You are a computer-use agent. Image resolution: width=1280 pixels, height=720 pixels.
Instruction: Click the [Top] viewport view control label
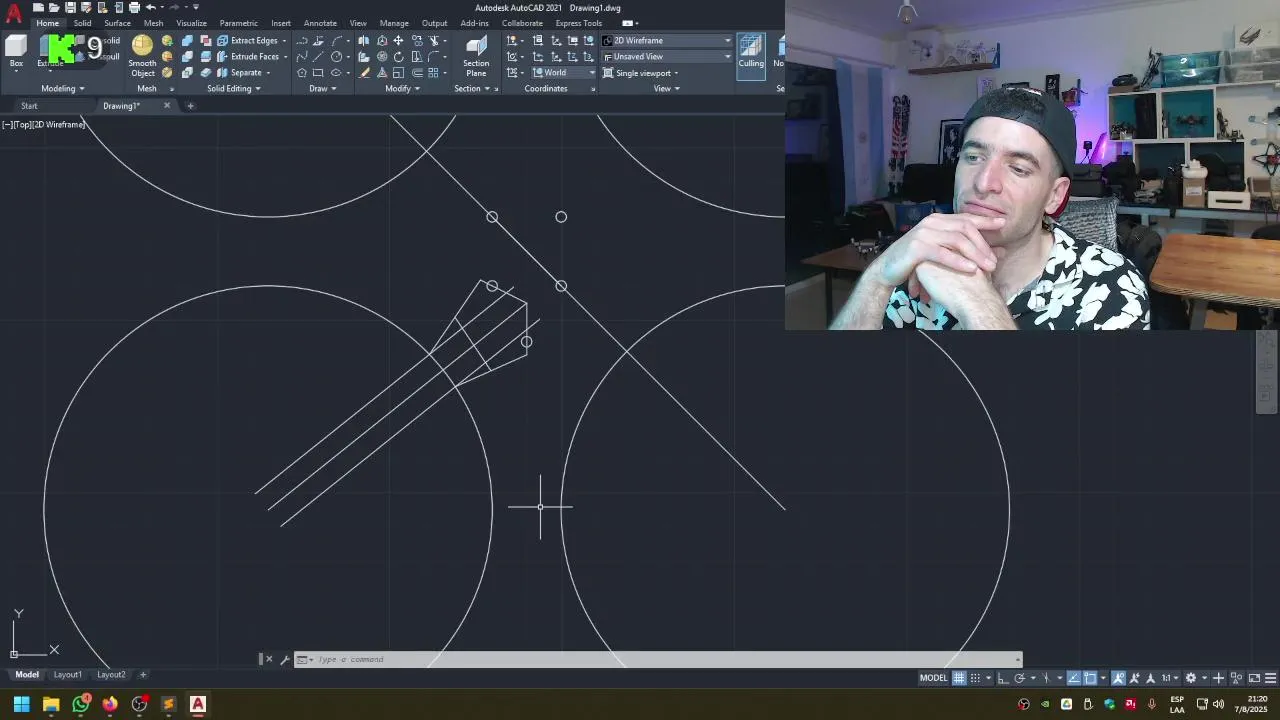[21, 124]
